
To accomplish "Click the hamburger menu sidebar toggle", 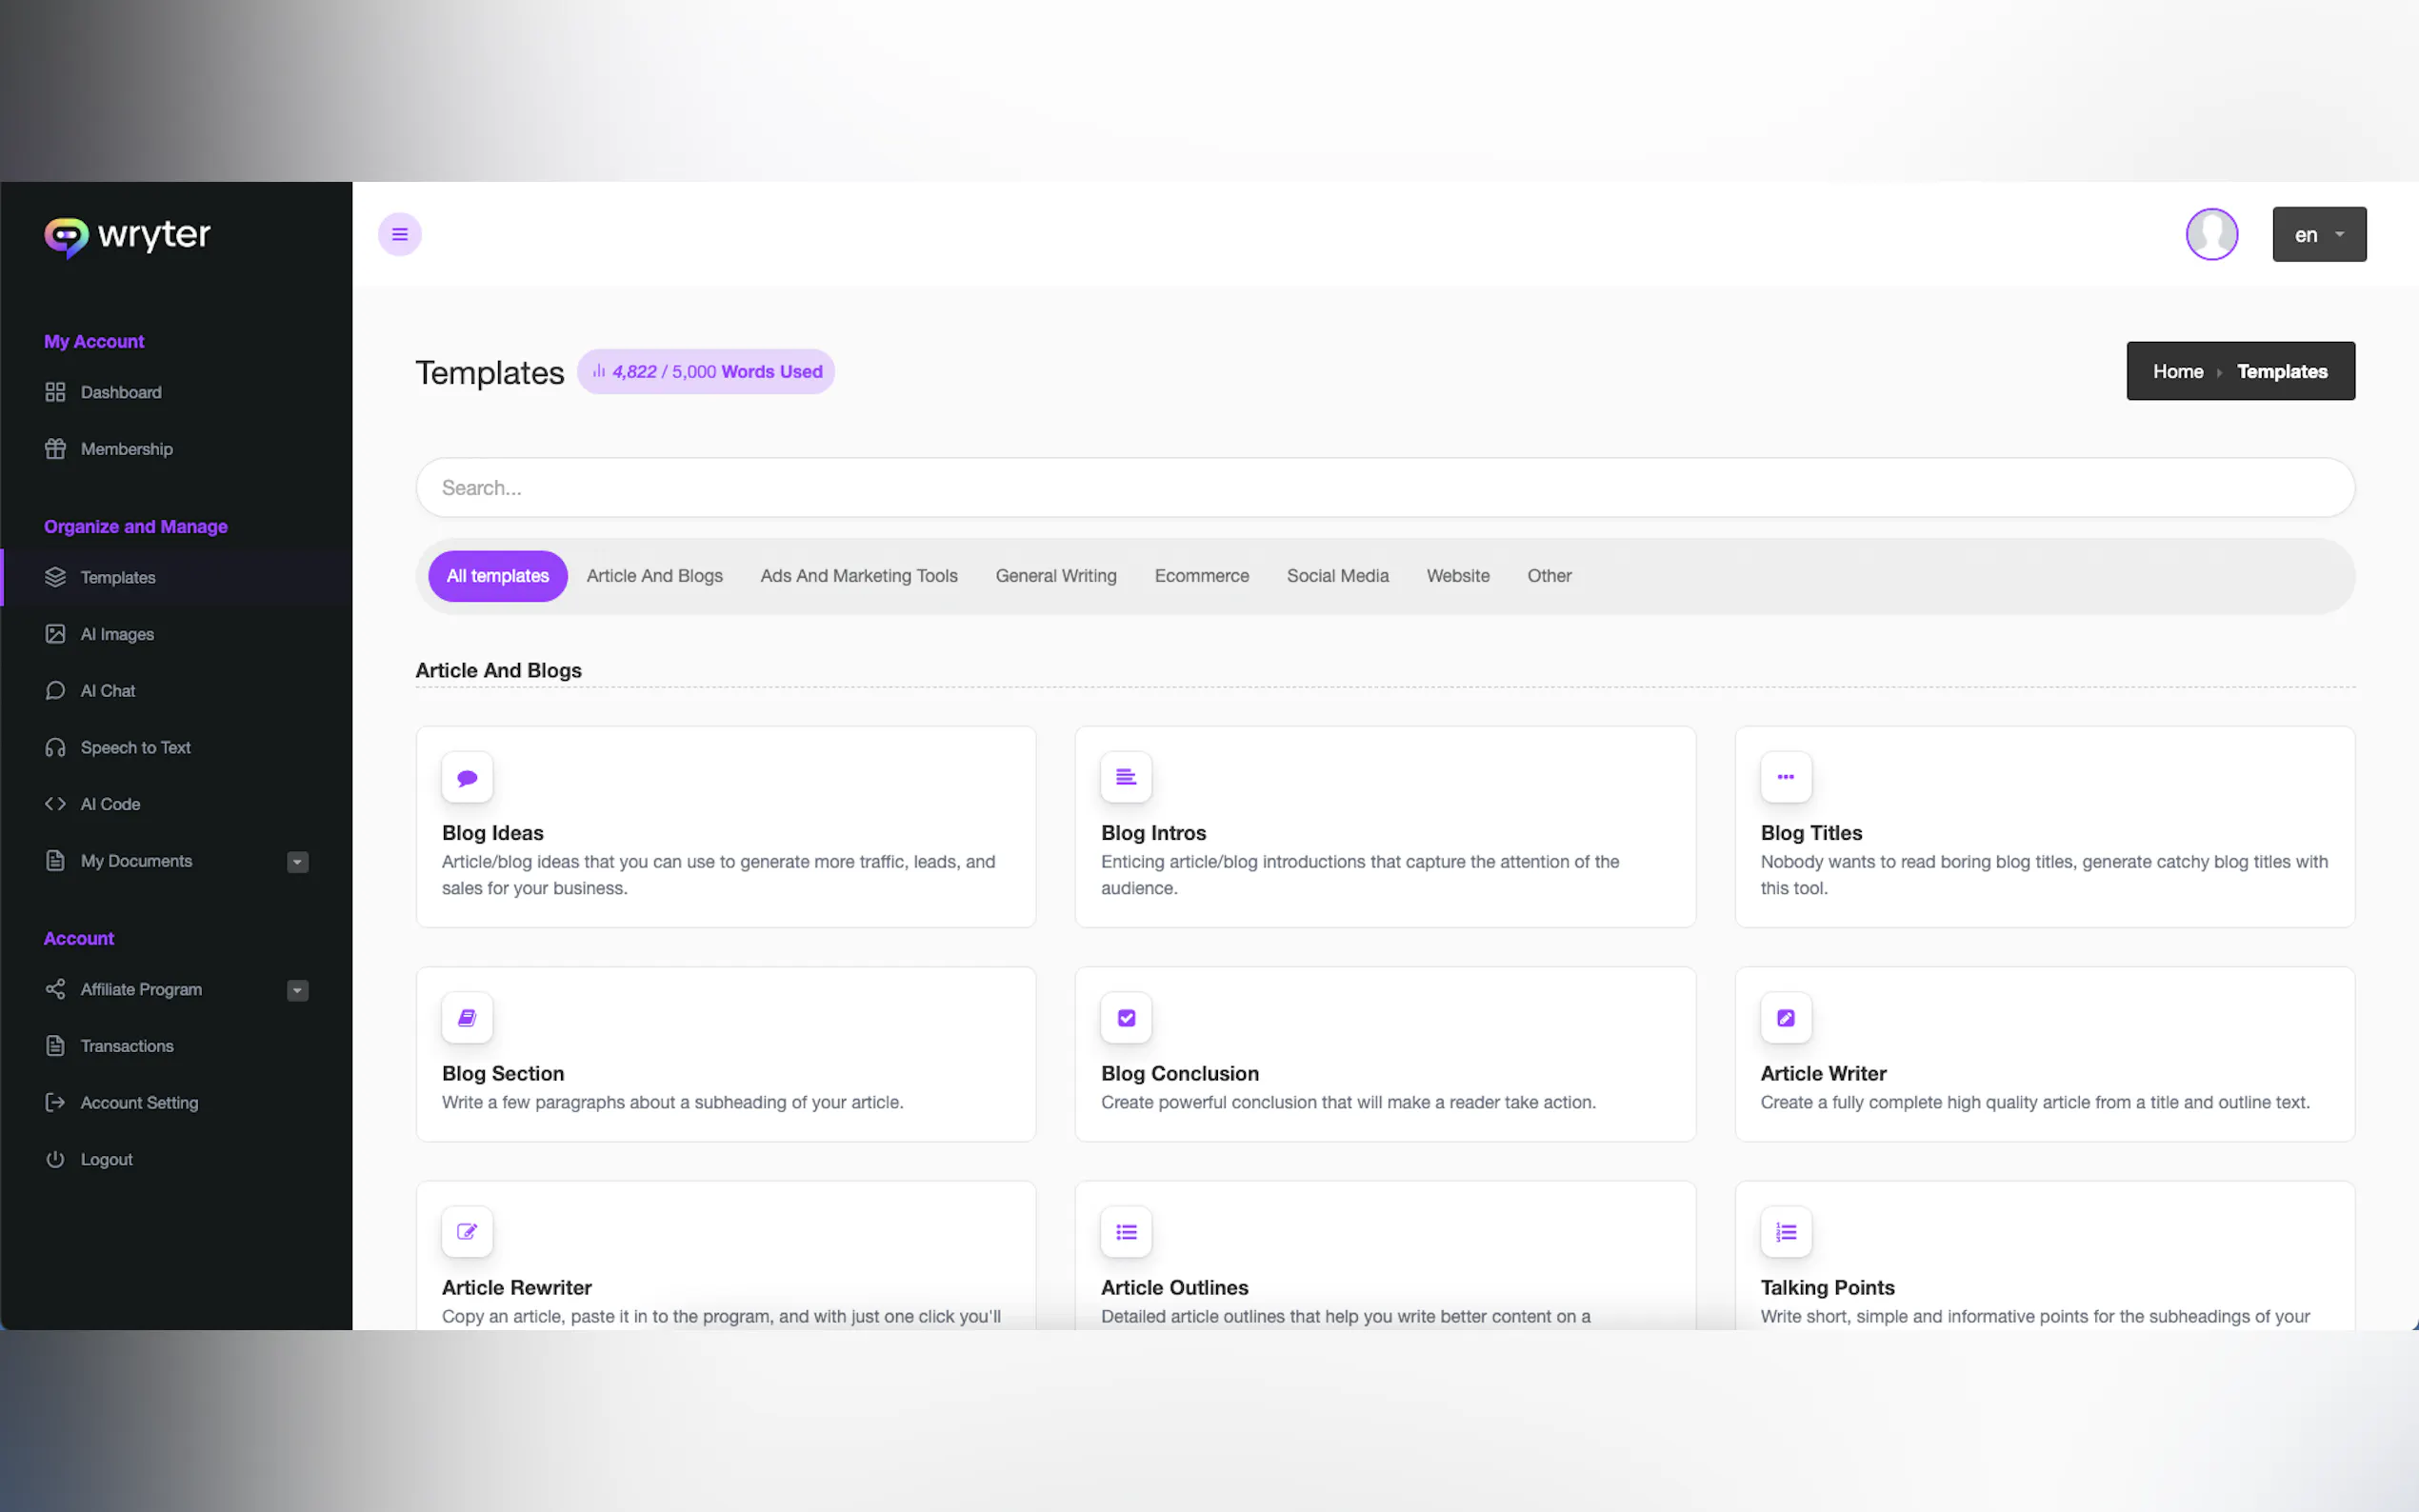I will pyautogui.click(x=399, y=234).
